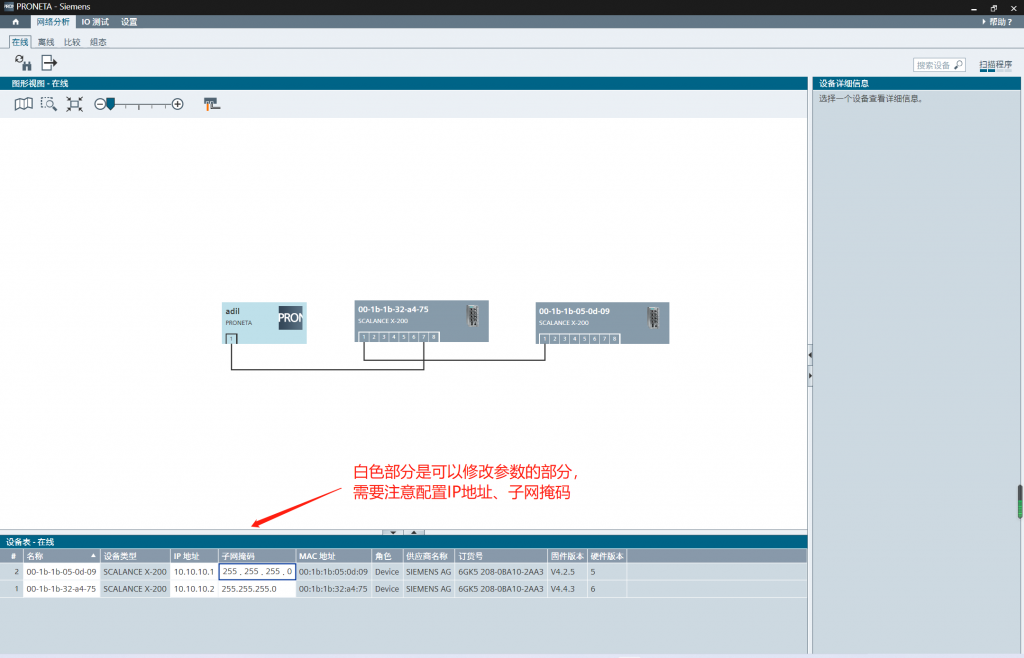Click the MAC 地址 column header
The image size is (1024, 658).
[x=333, y=556]
